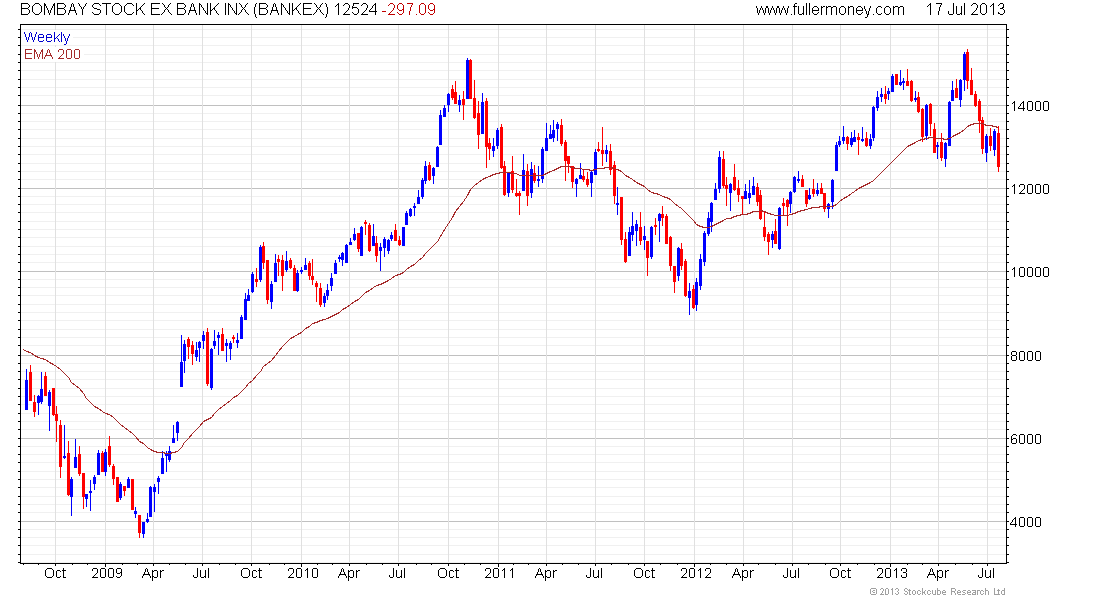Open the www.fullermoney.com link text
Image resolution: width=1100 pixels, height=600 pixels.
click(830, 10)
